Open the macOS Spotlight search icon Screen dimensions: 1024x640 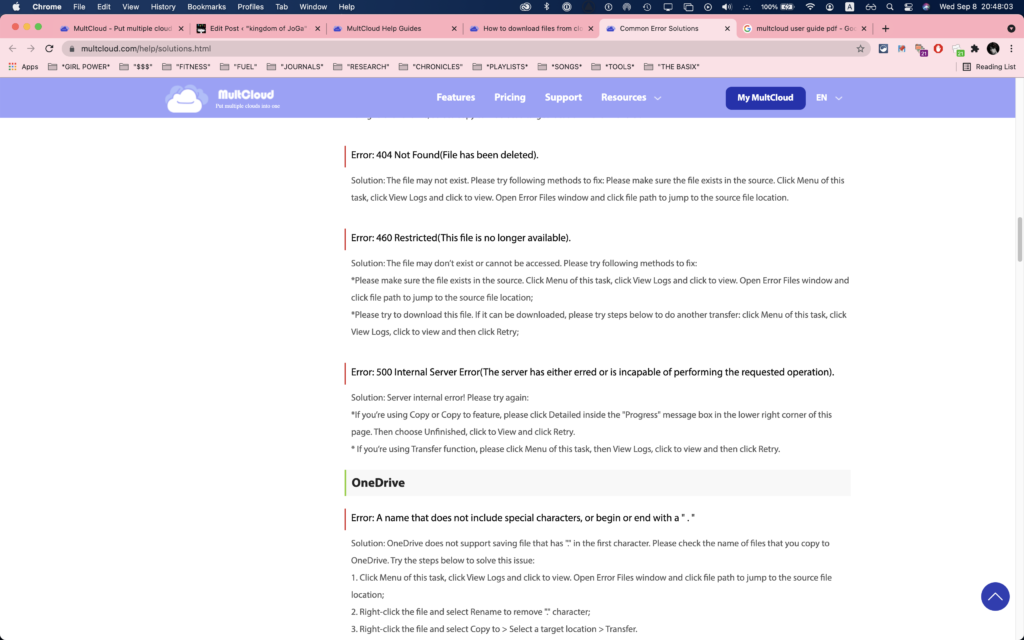pyautogui.click(x=889, y=7)
